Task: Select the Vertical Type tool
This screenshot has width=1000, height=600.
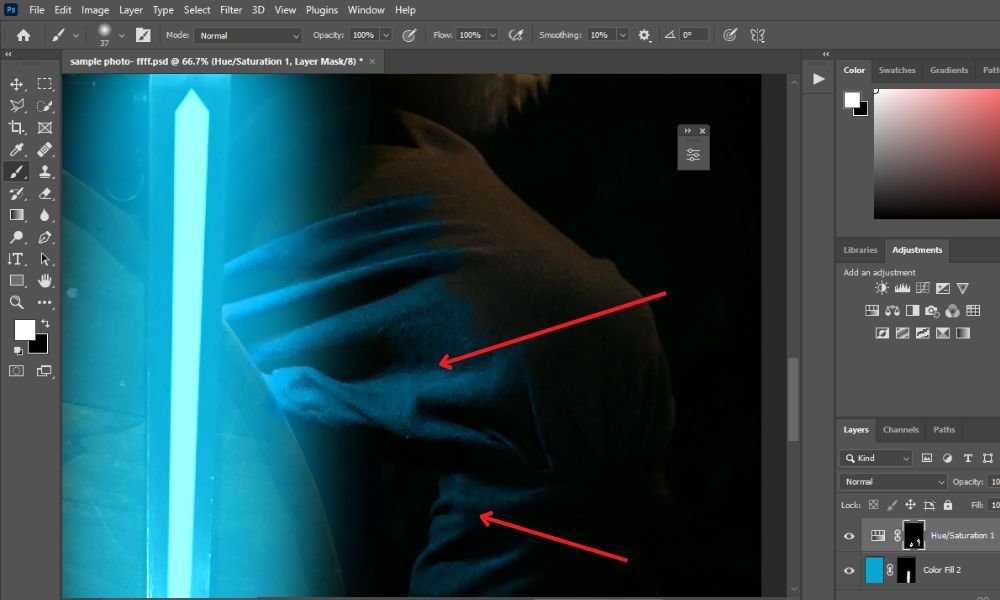Action: pyautogui.click(x=17, y=259)
